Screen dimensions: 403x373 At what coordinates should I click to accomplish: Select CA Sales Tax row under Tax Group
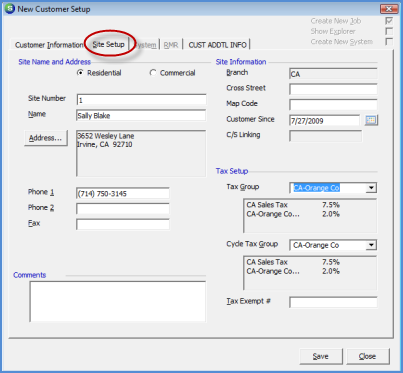(x=293, y=205)
